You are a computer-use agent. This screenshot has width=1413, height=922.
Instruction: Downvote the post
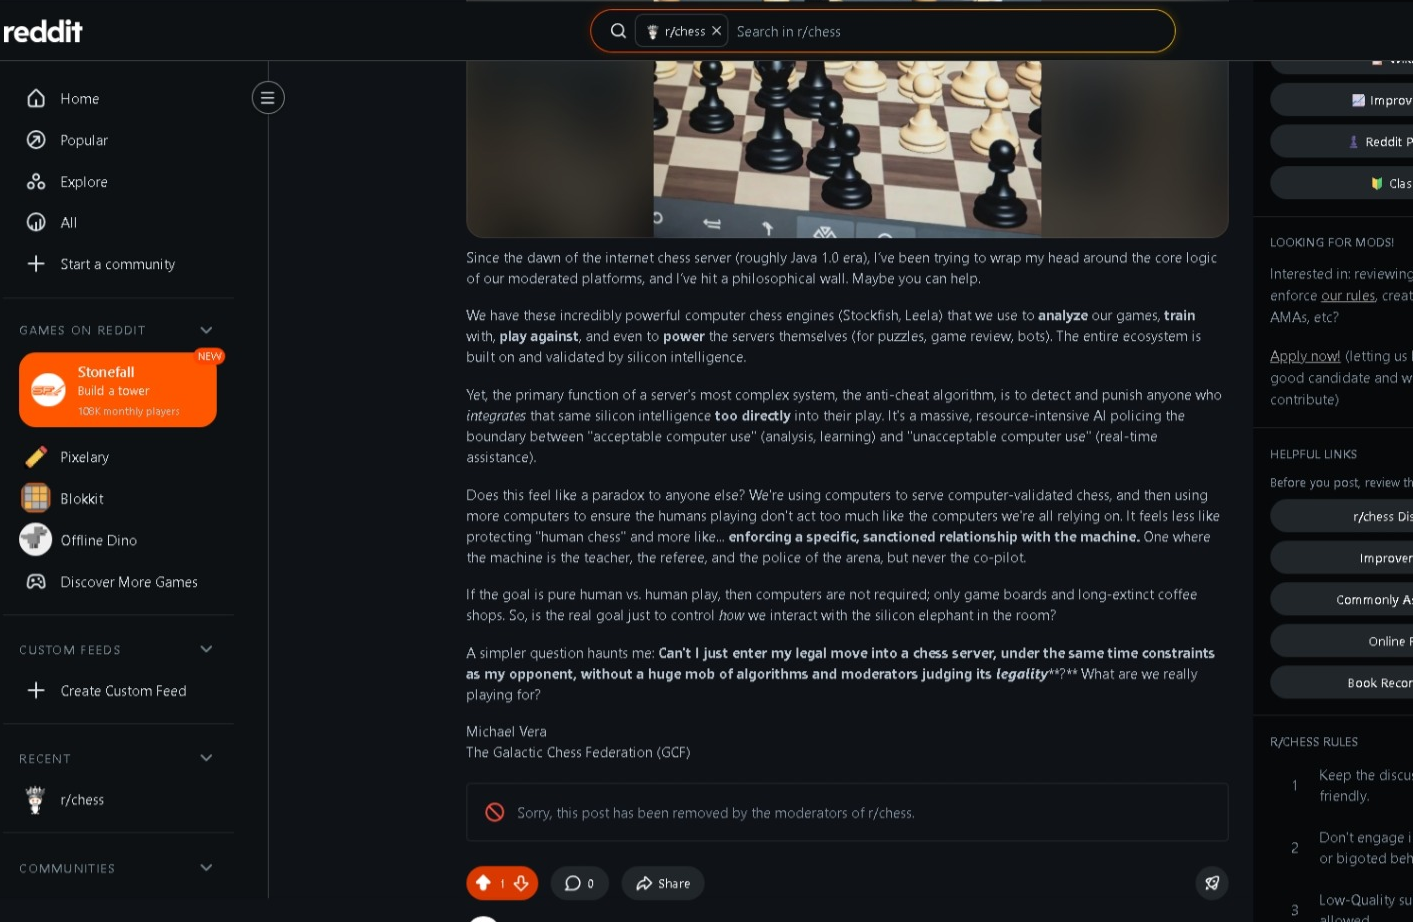521,883
